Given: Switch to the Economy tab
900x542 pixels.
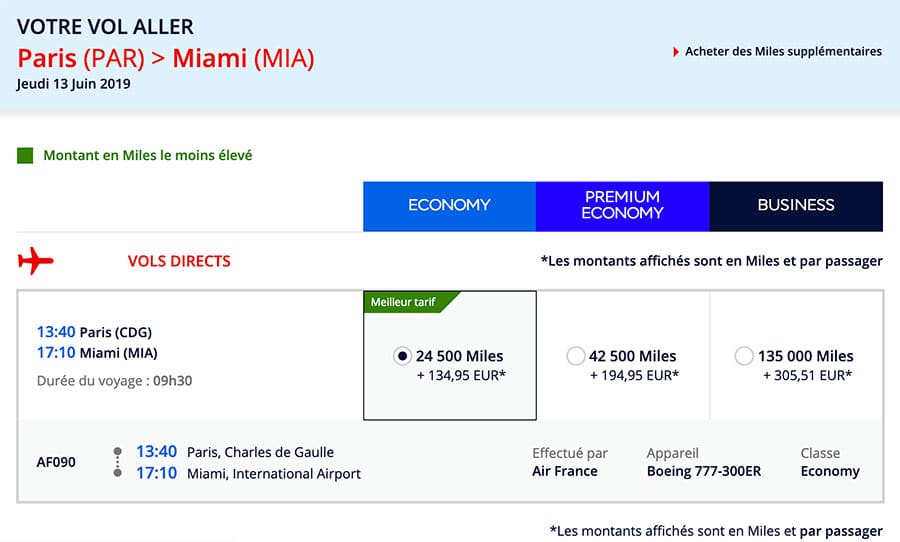Looking at the screenshot, I should pos(449,205).
